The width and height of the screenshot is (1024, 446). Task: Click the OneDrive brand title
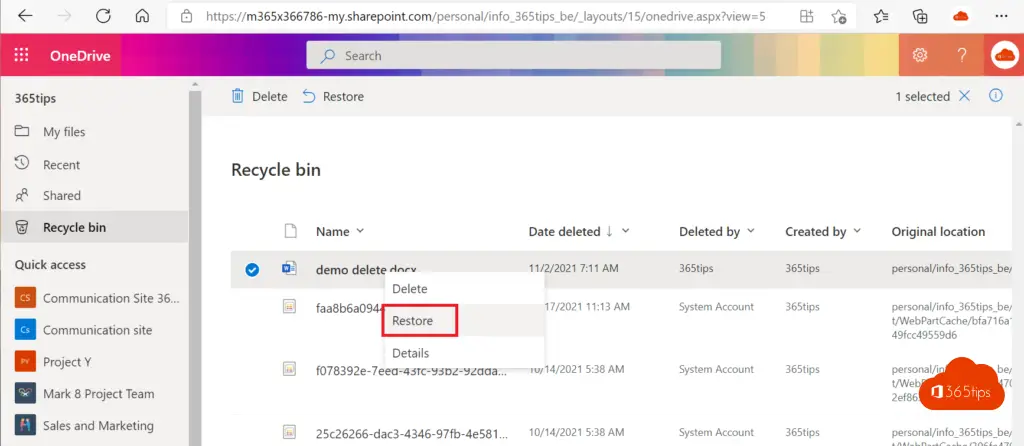[80, 56]
